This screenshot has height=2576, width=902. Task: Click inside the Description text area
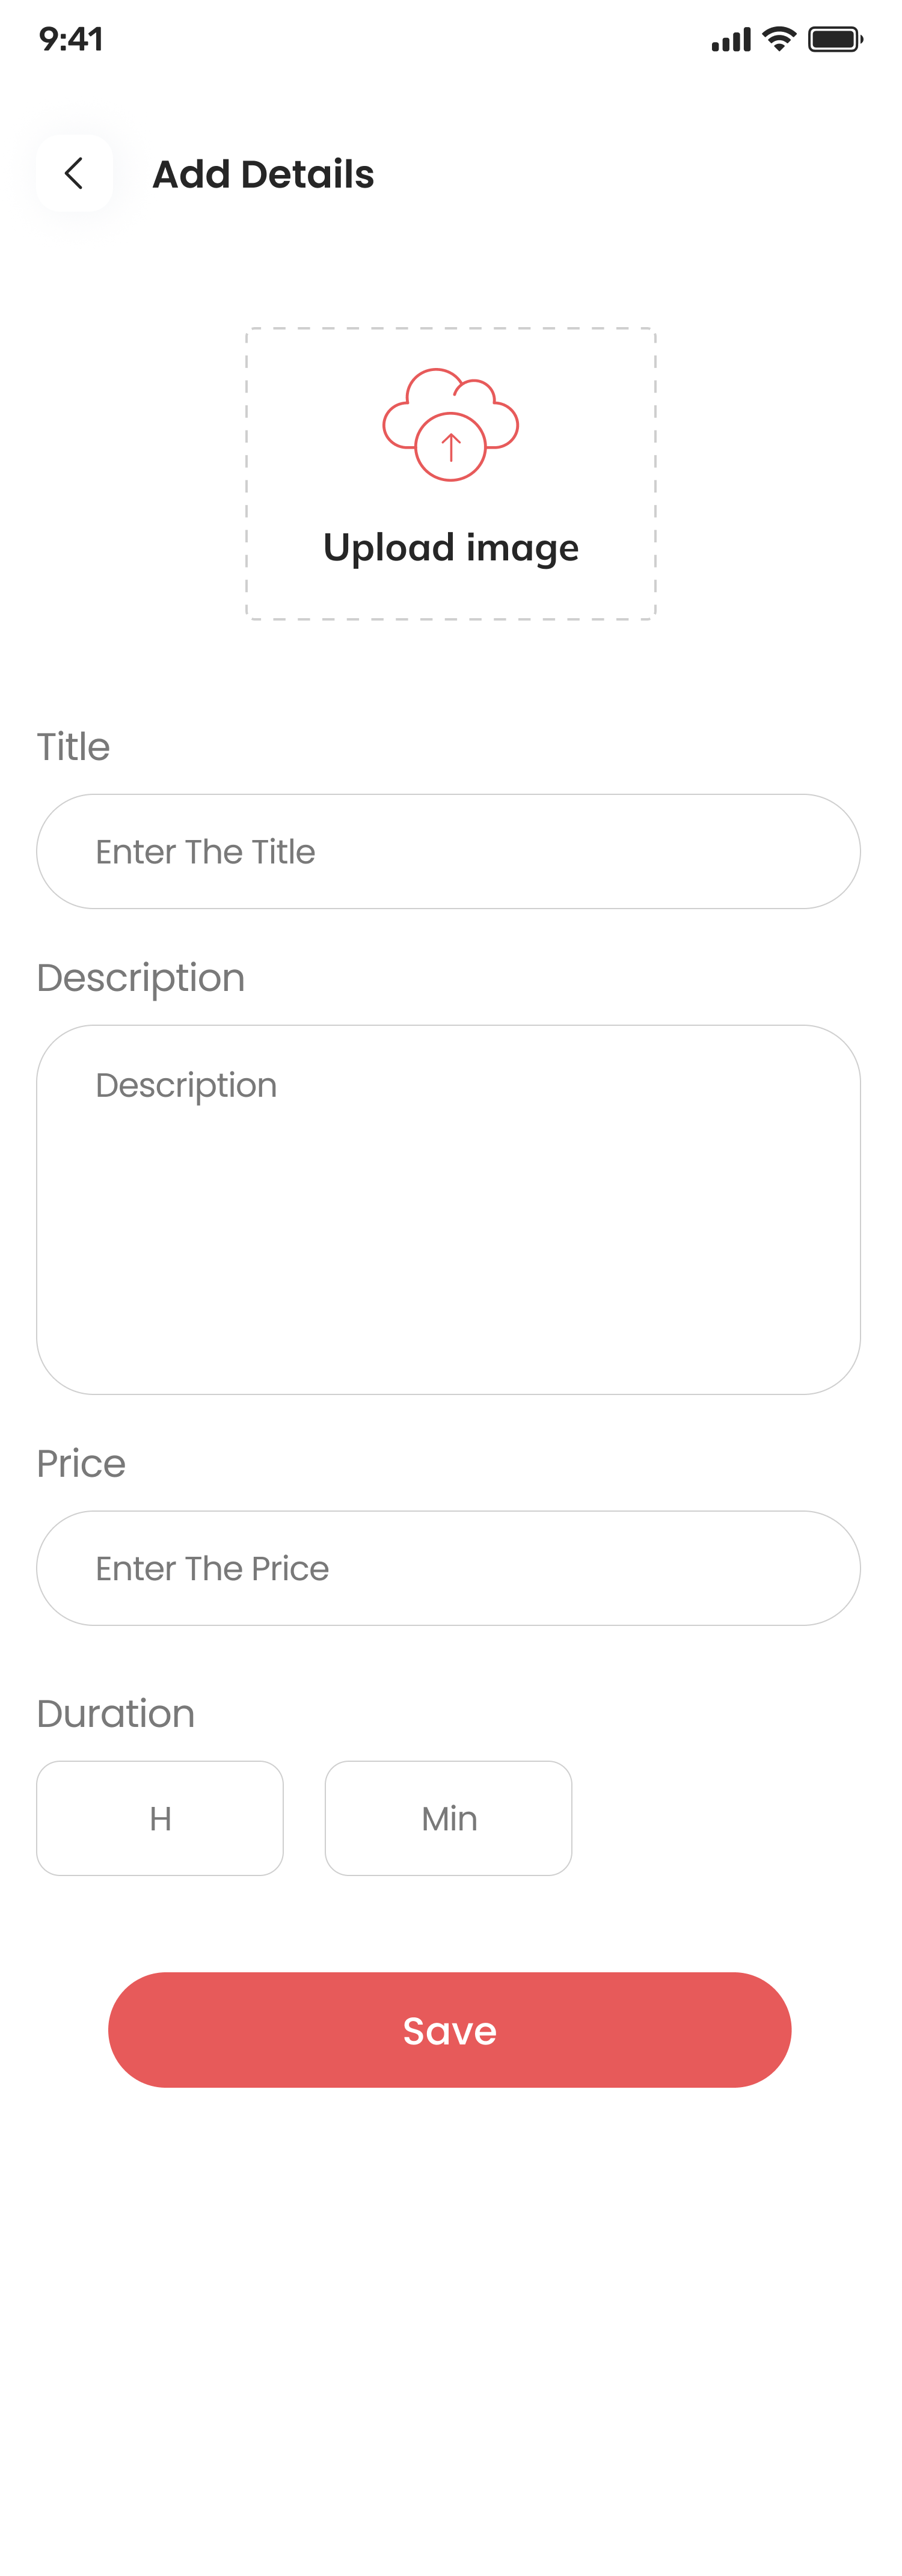click(448, 1209)
